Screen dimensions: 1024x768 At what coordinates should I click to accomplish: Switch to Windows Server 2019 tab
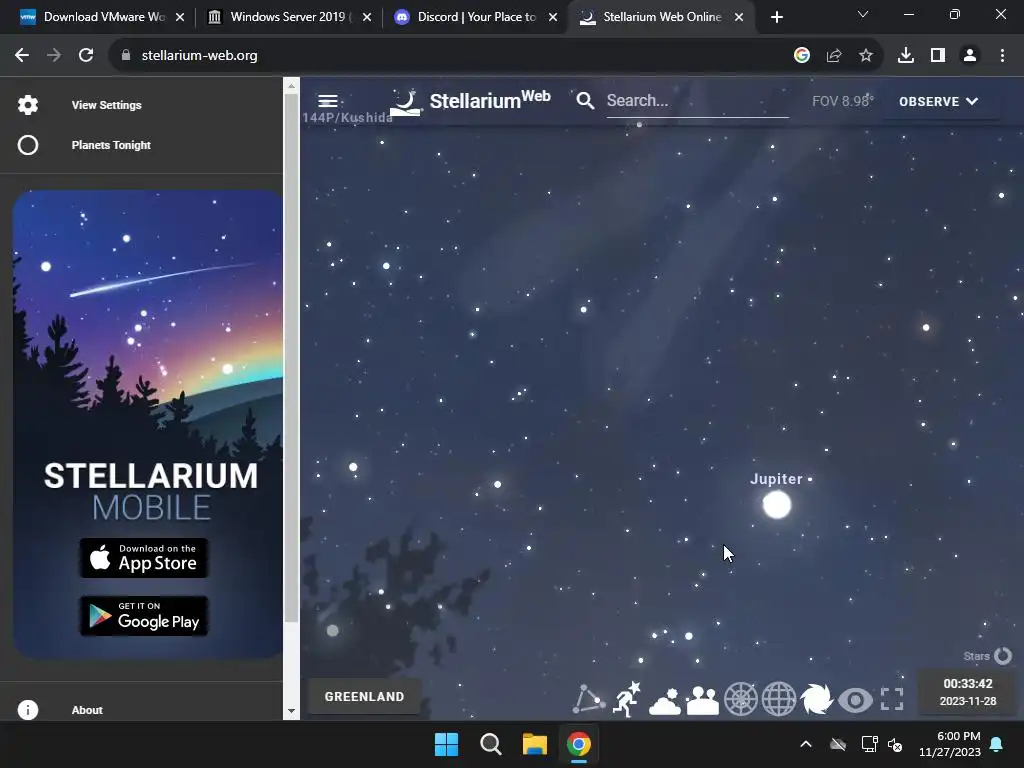tap(290, 17)
